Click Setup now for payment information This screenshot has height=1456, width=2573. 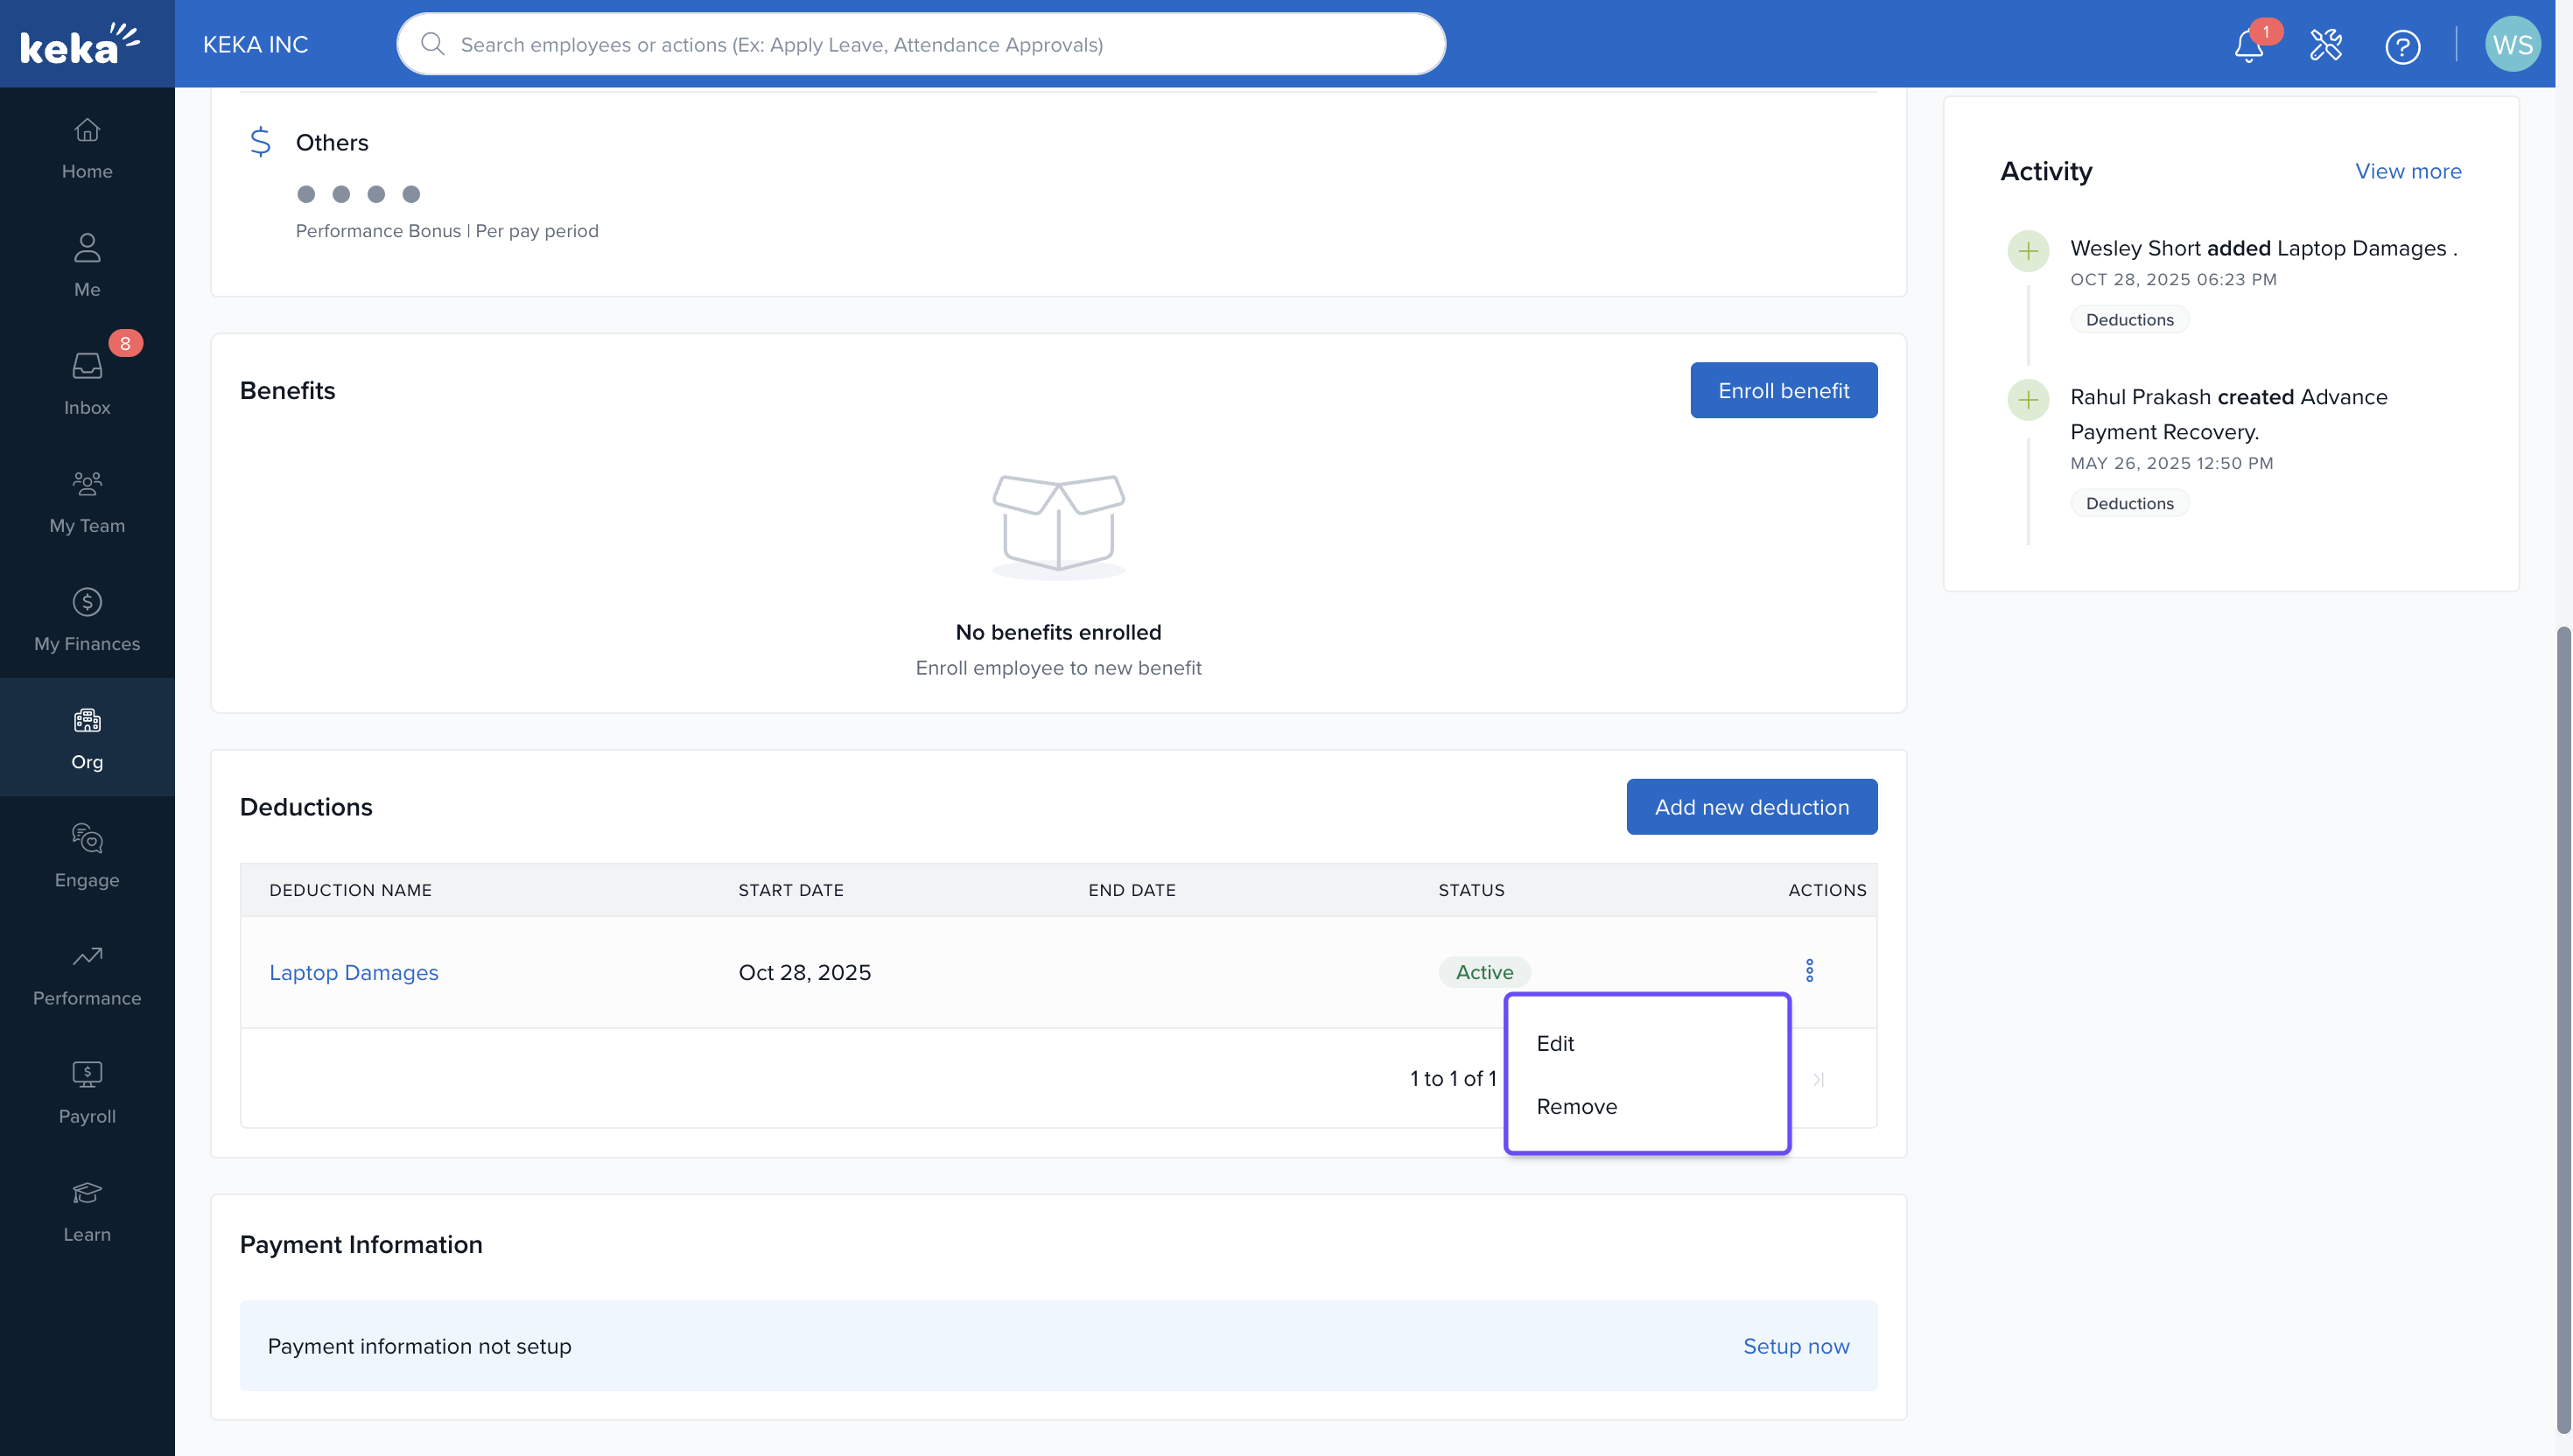point(1795,1346)
